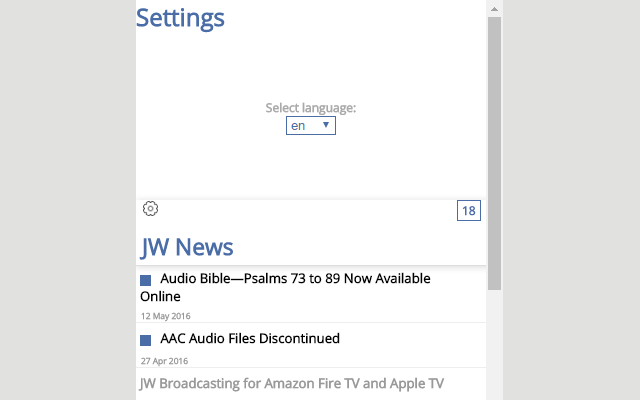Open Audio Bible Psalms 73 to 89 article
Image resolution: width=640 pixels, height=400 pixels.
pyautogui.click(x=285, y=287)
